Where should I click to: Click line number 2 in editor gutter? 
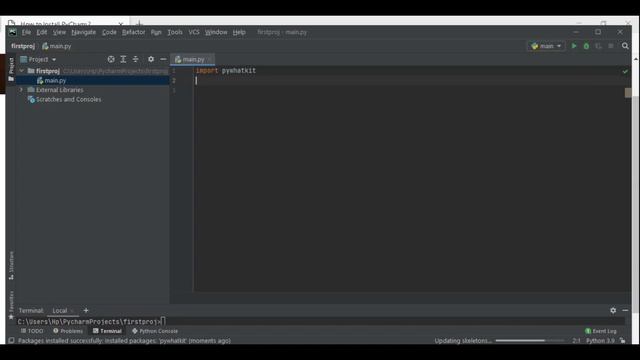[x=174, y=80]
